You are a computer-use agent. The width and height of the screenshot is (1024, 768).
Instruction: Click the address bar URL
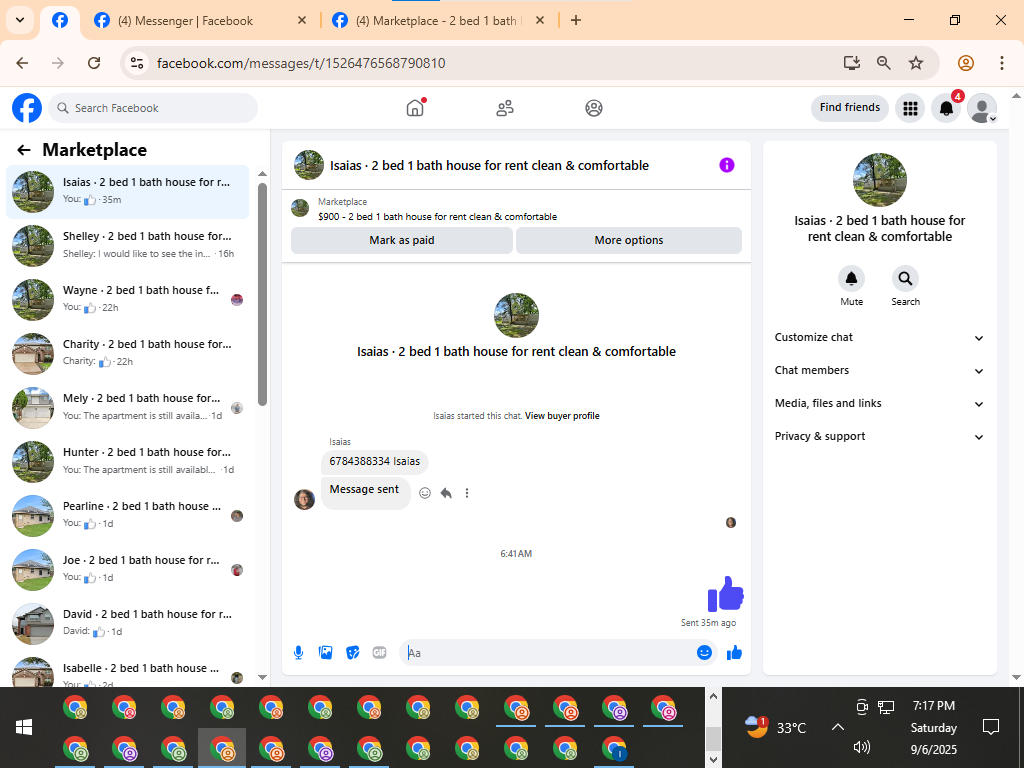tap(301, 63)
